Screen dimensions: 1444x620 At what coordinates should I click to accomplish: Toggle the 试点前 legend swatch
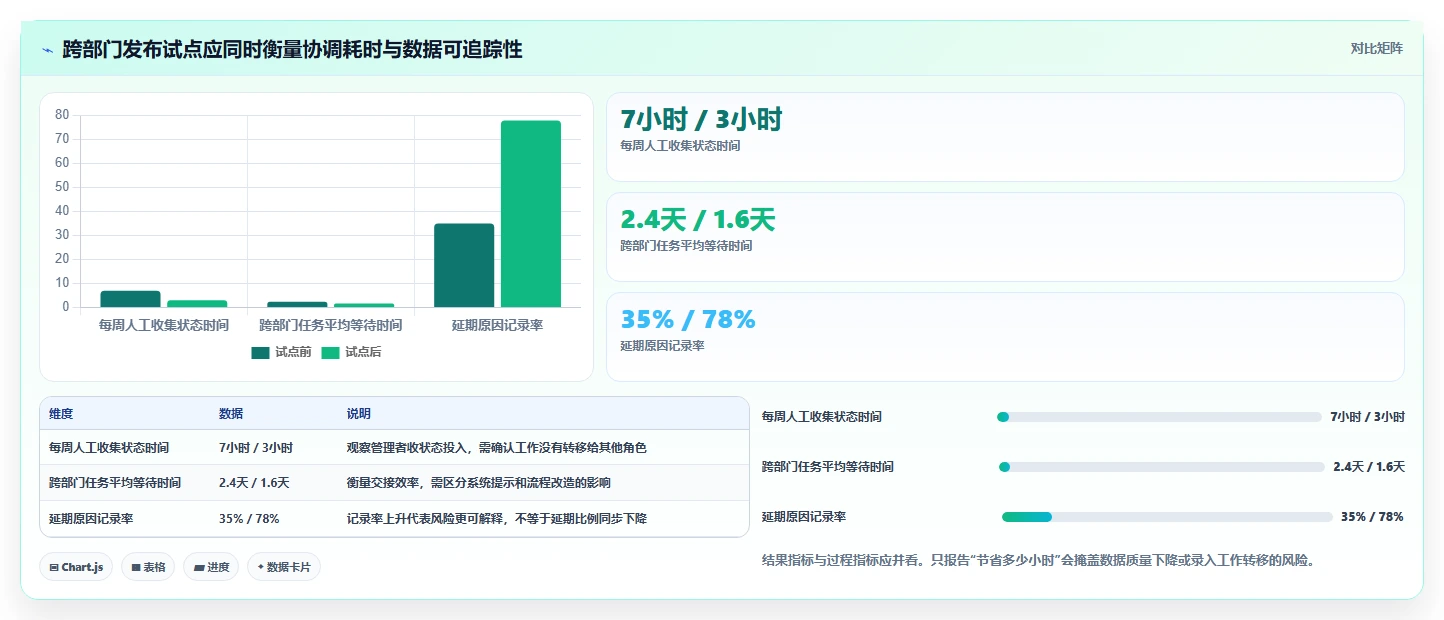pyautogui.click(x=260, y=352)
